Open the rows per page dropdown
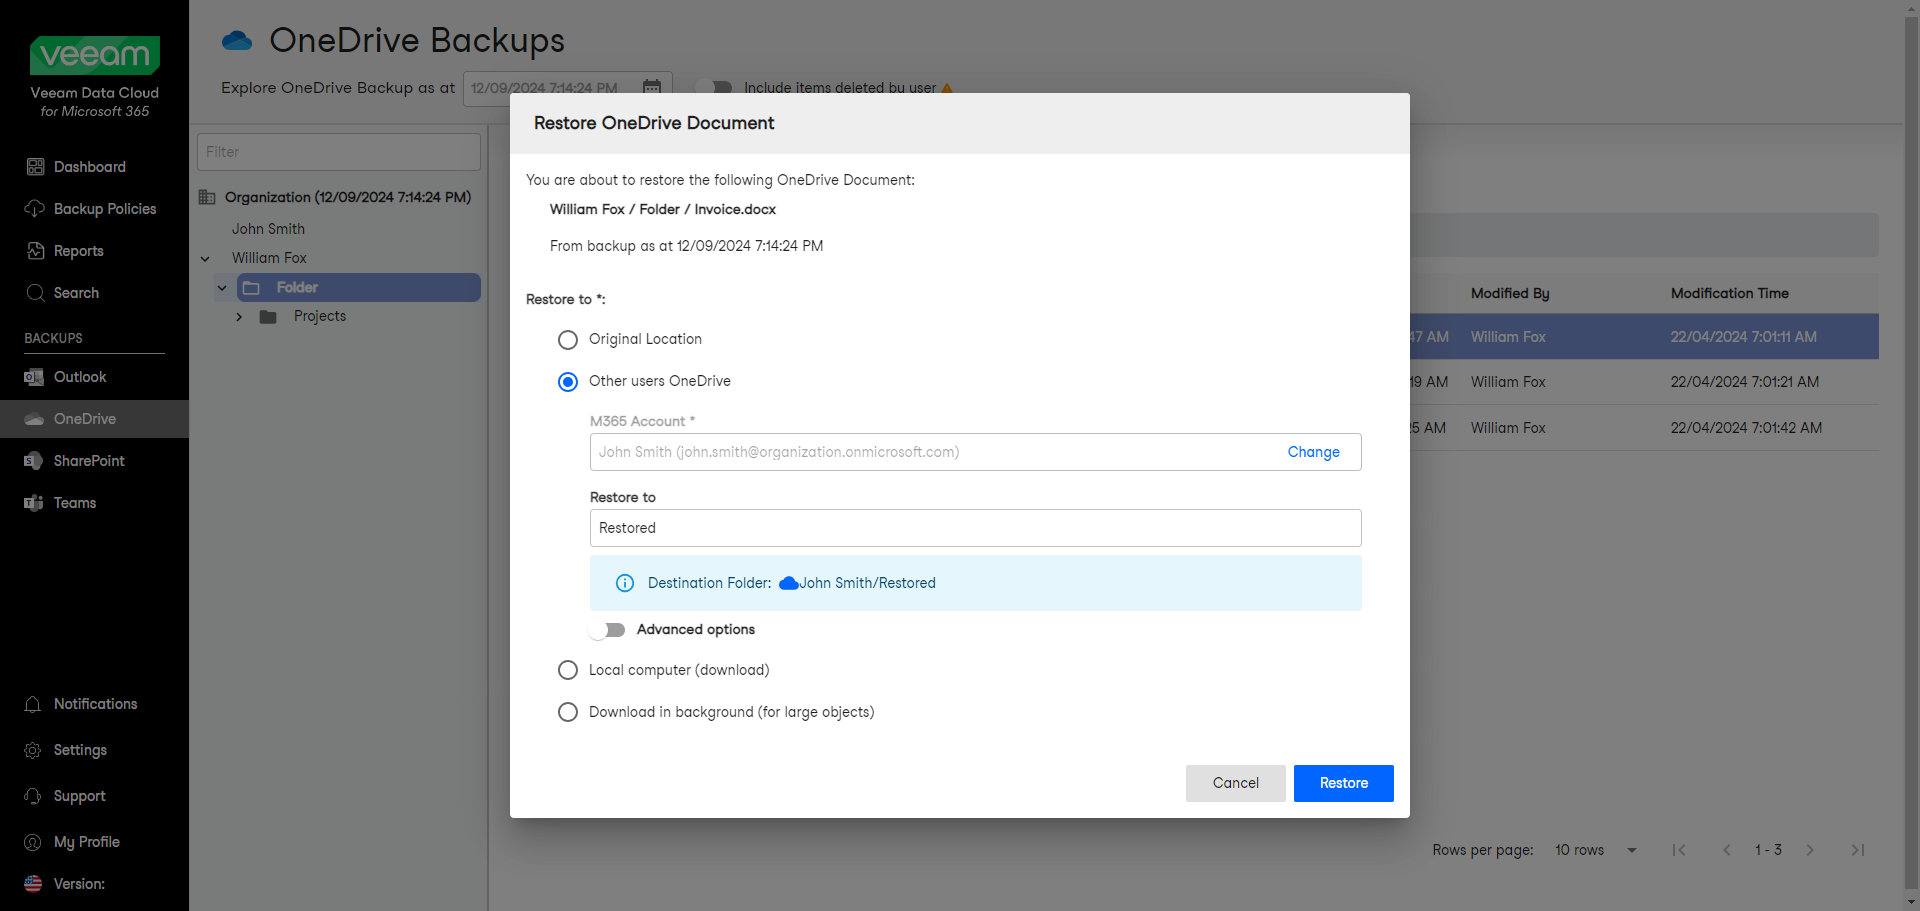This screenshot has height=911, width=1920. point(1595,850)
